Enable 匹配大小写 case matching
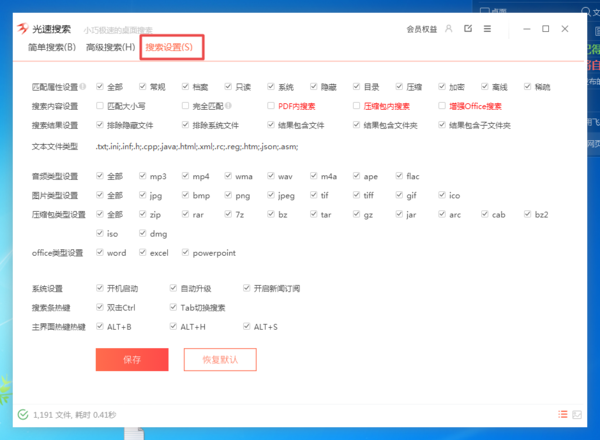 100,106
